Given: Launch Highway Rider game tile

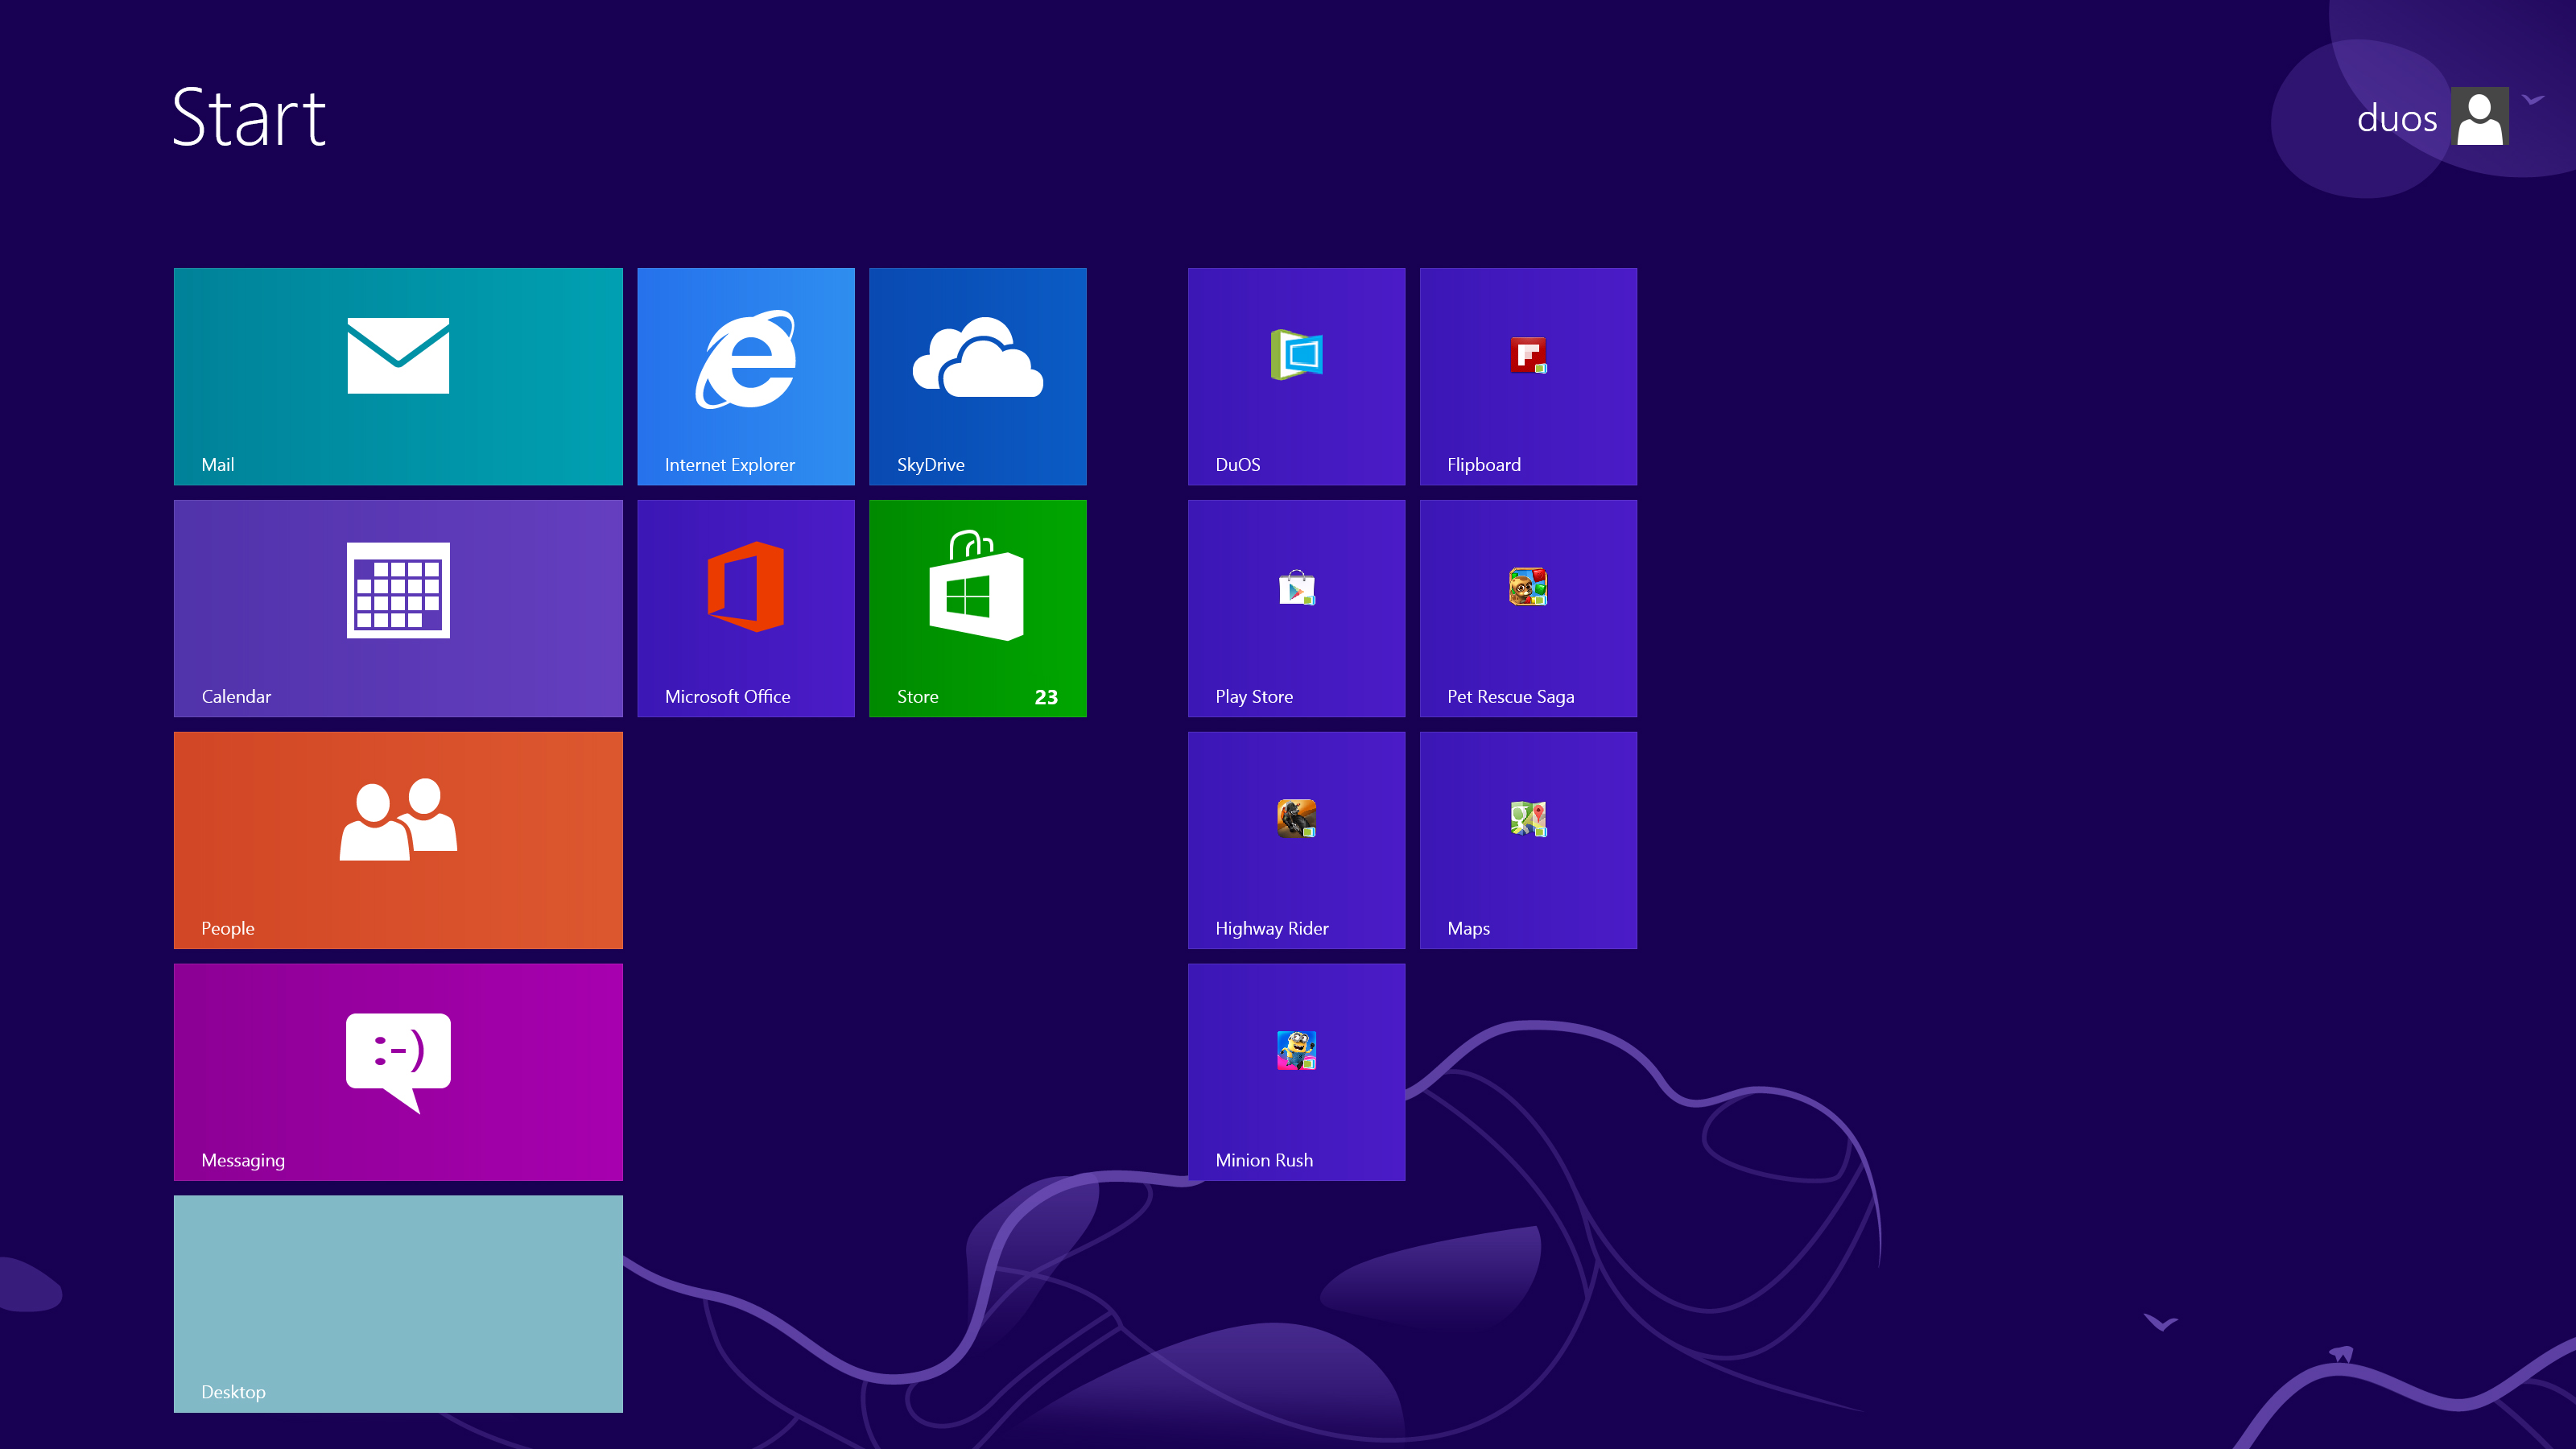Looking at the screenshot, I should click(1297, 840).
